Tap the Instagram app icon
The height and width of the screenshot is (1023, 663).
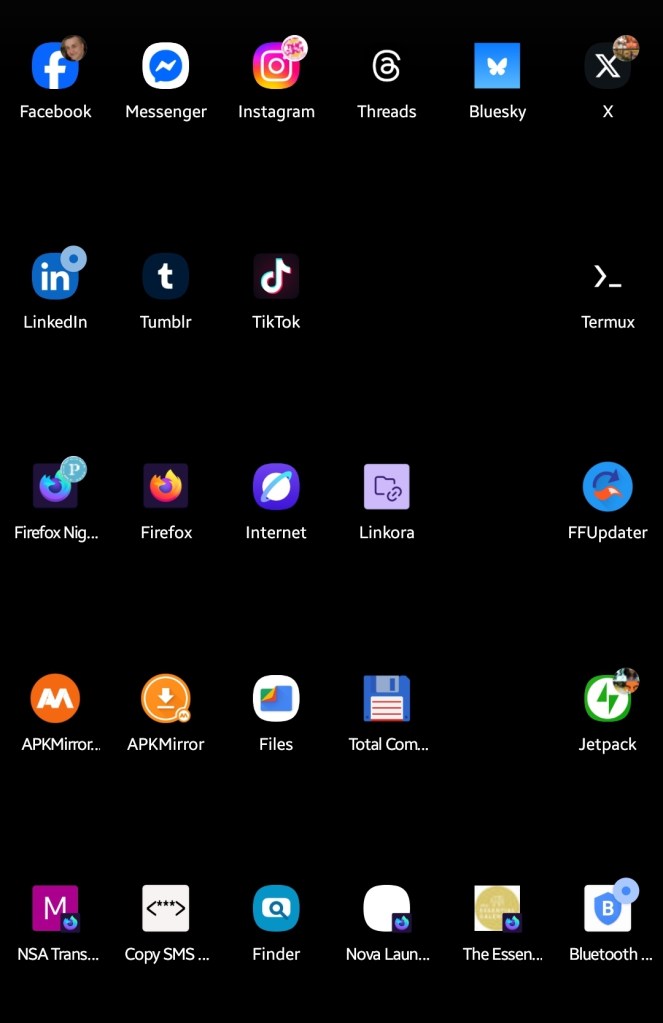pos(276,67)
